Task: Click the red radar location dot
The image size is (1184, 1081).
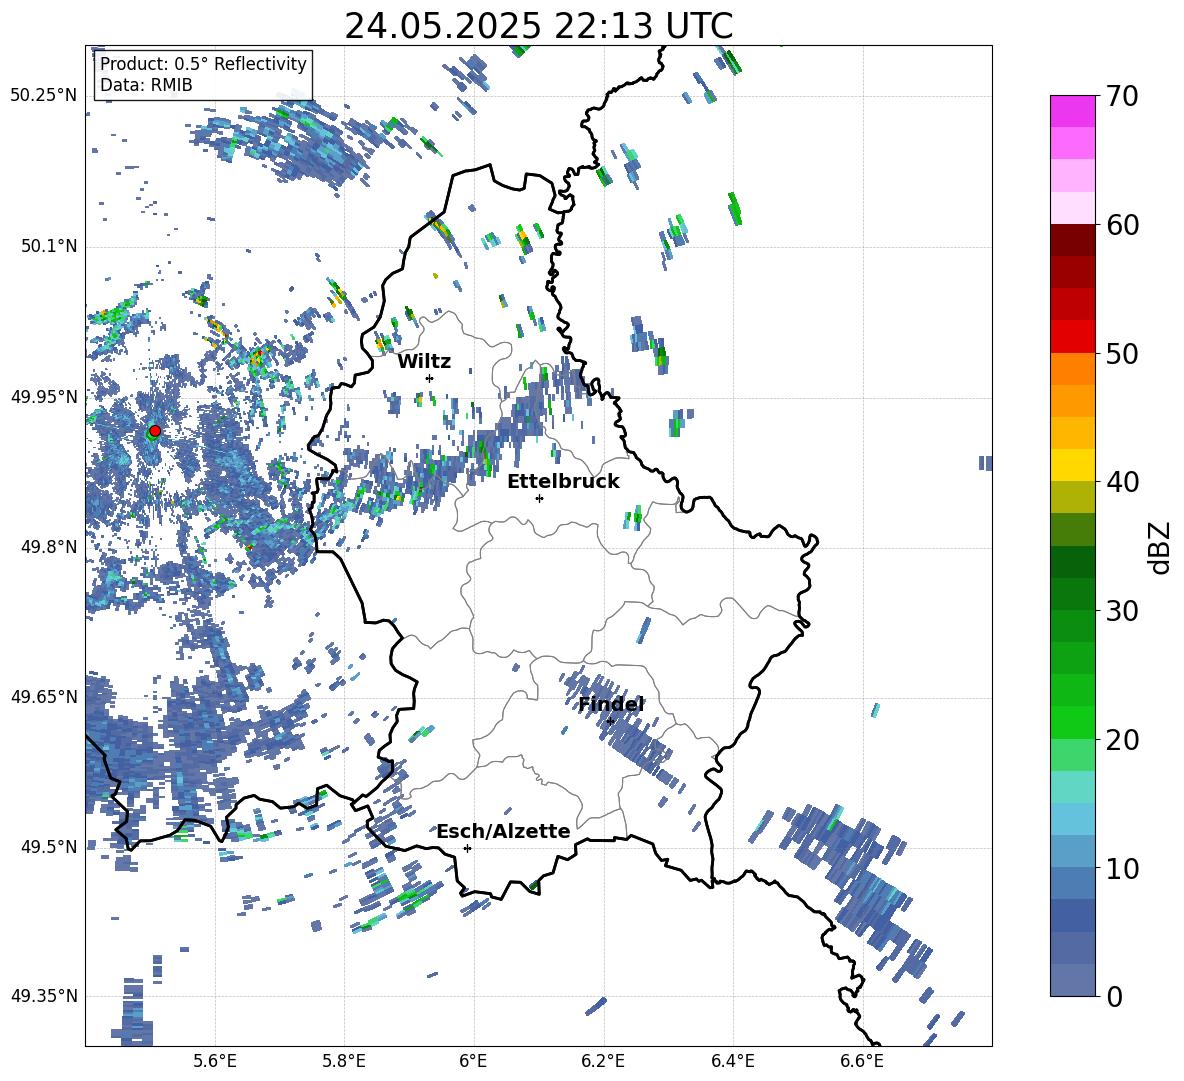Action: click(x=155, y=430)
